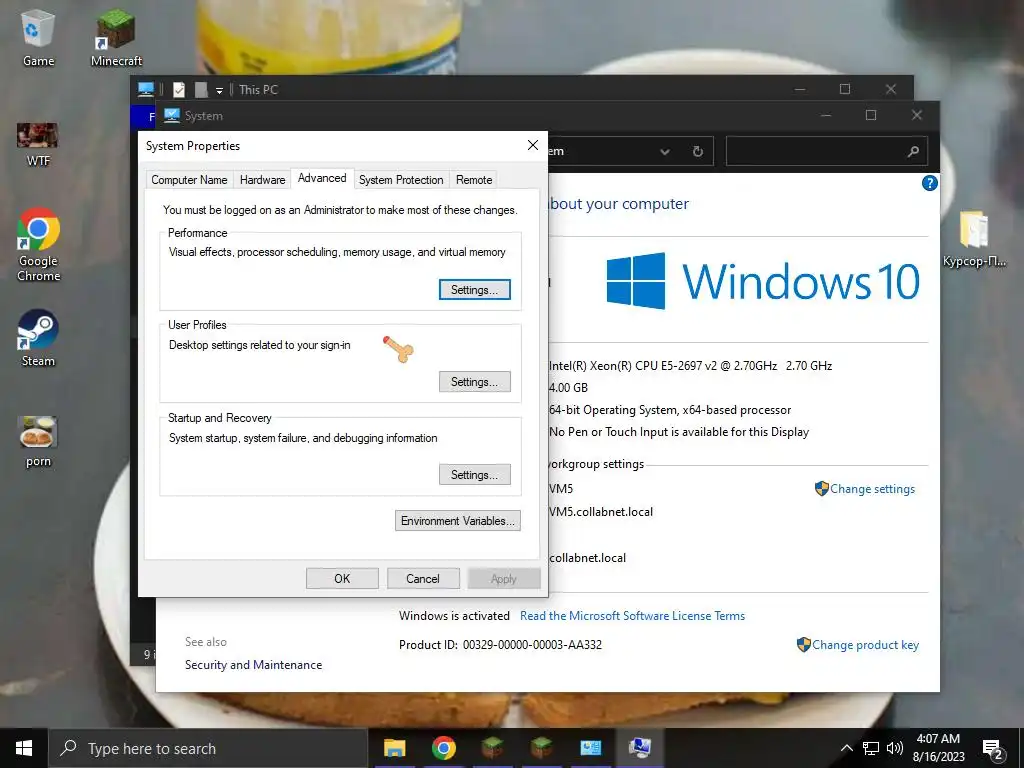
Task: Click the first Minecraft taskbar icon
Action: [x=492, y=748]
